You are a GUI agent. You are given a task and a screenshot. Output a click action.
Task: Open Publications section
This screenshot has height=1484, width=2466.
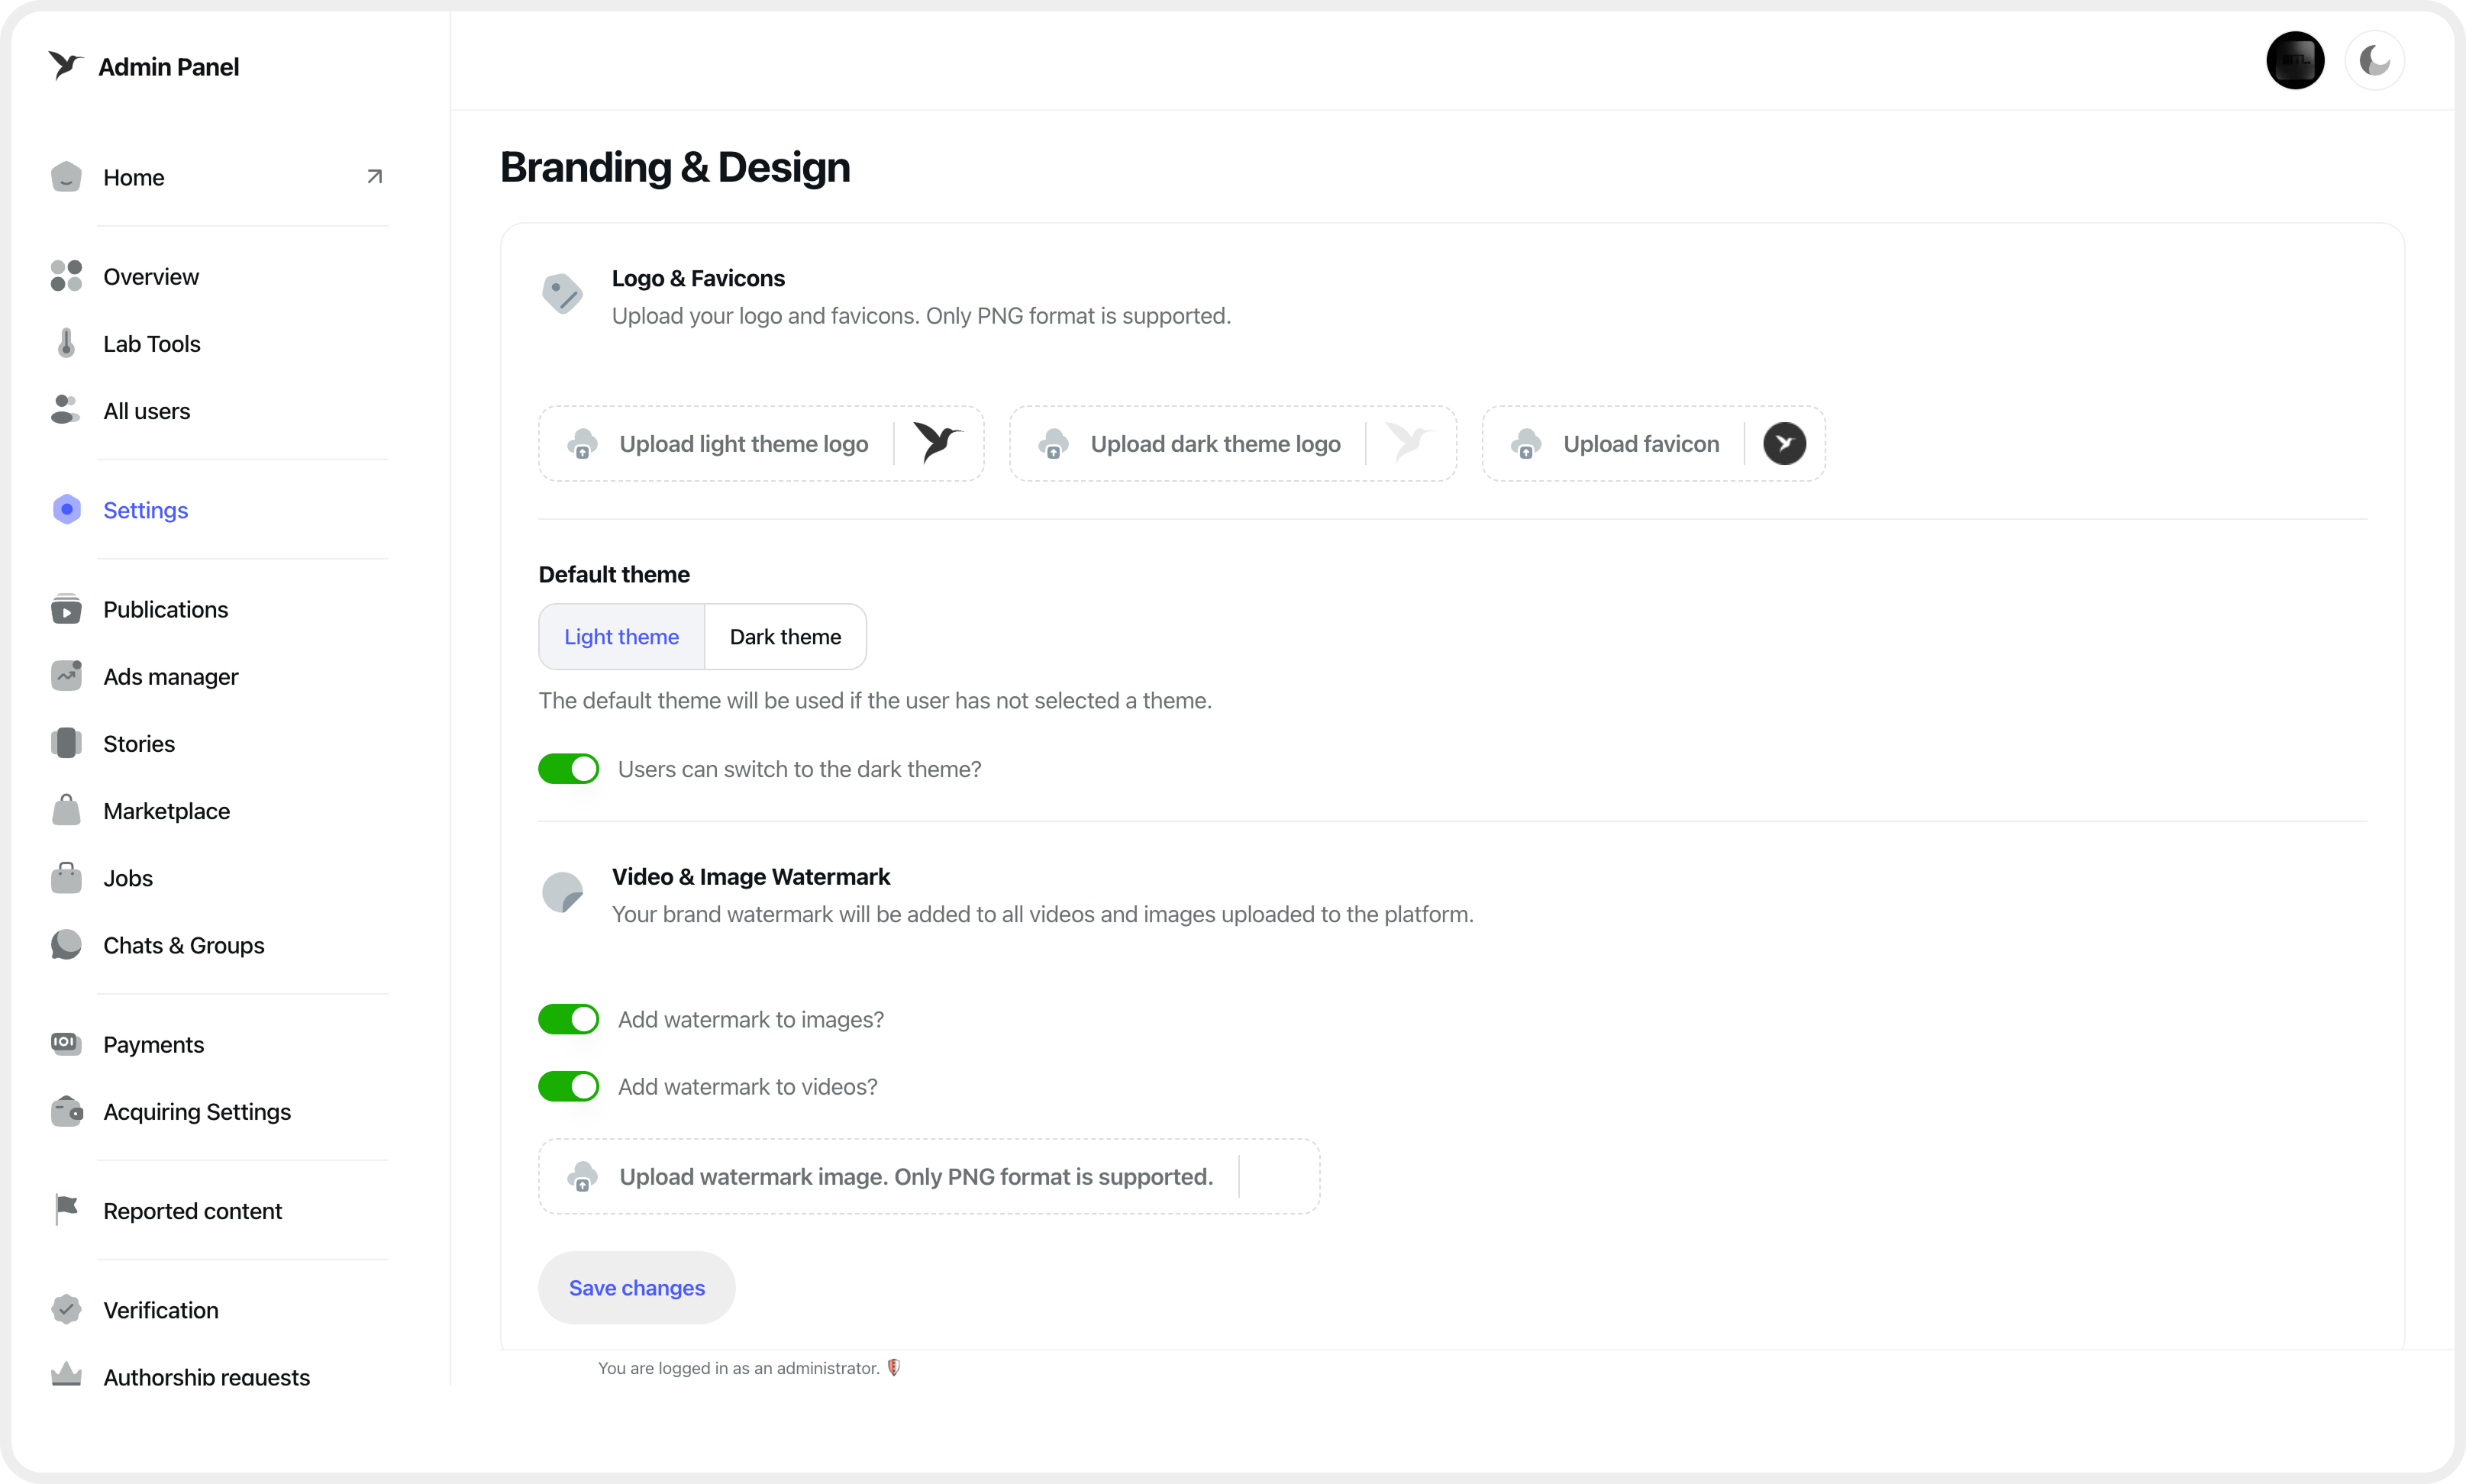click(166, 609)
